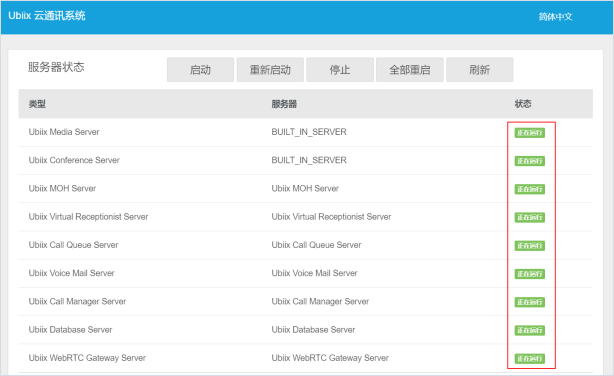Click running status badge for Call Queue Server
614x376 pixels.
529,246
